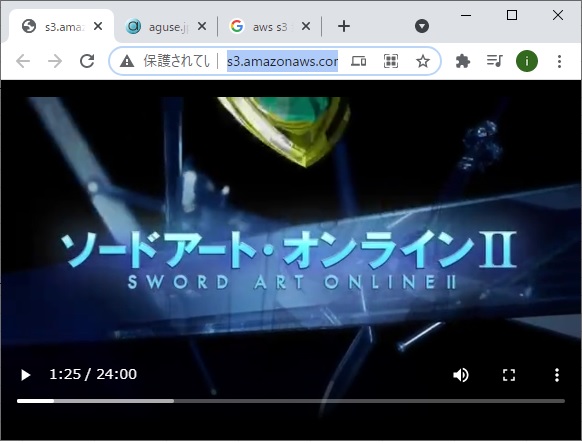The height and width of the screenshot is (443, 582).
Task: Go back to previous page
Action: (23, 61)
